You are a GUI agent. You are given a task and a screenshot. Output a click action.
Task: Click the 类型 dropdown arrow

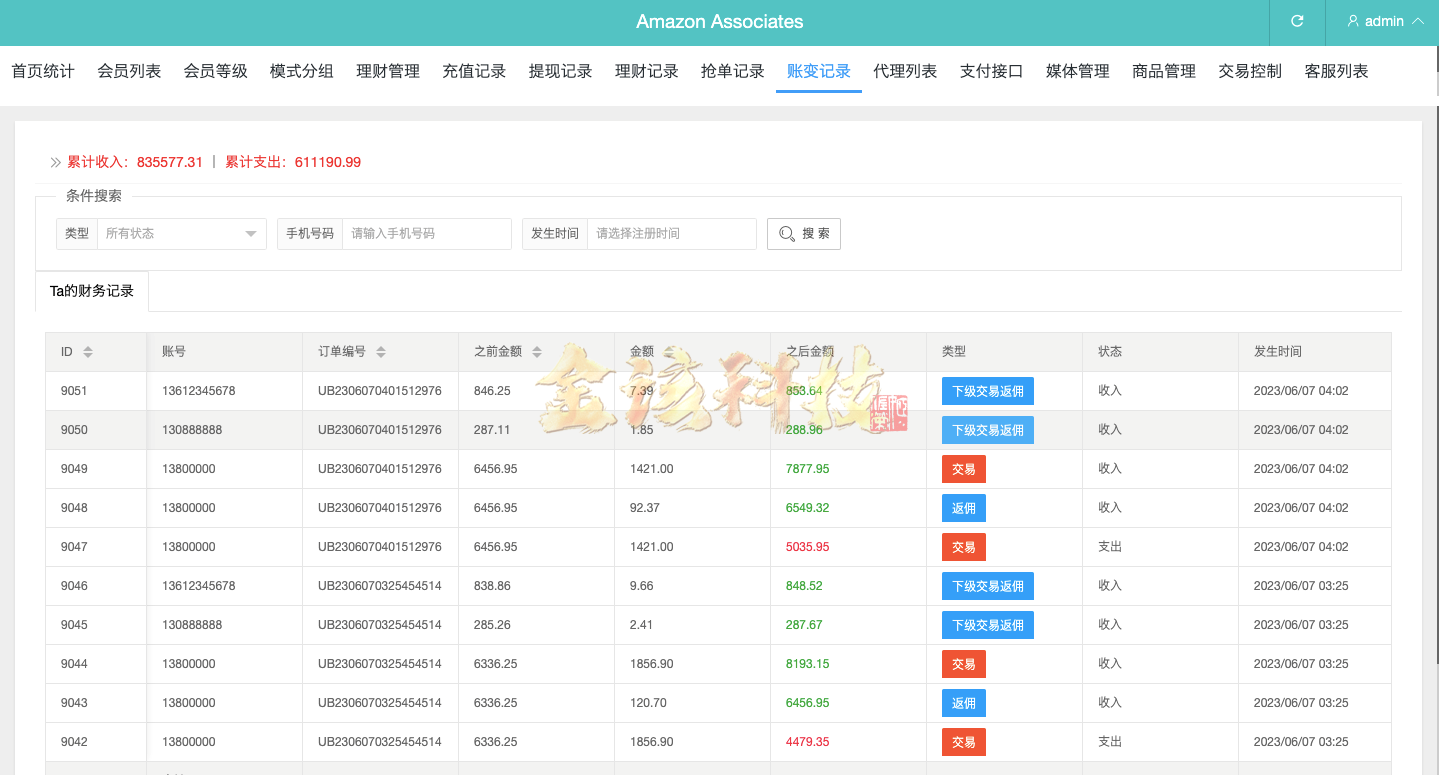pyautogui.click(x=249, y=233)
